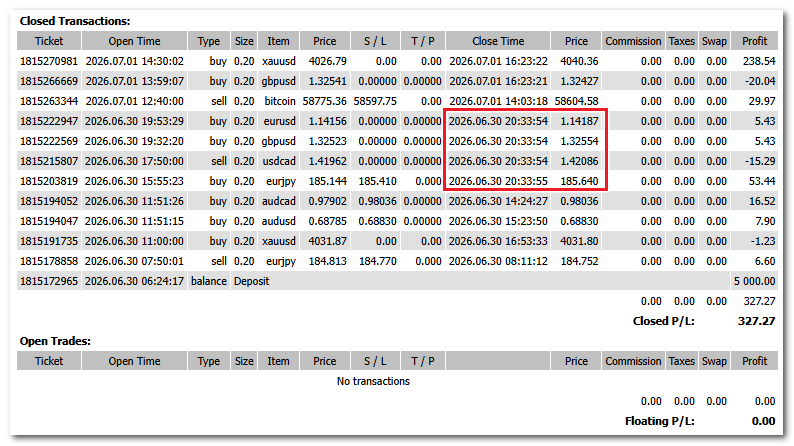The width and height of the screenshot is (794, 446).
Task: Click profit value 53.44
Action: [x=762, y=181]
